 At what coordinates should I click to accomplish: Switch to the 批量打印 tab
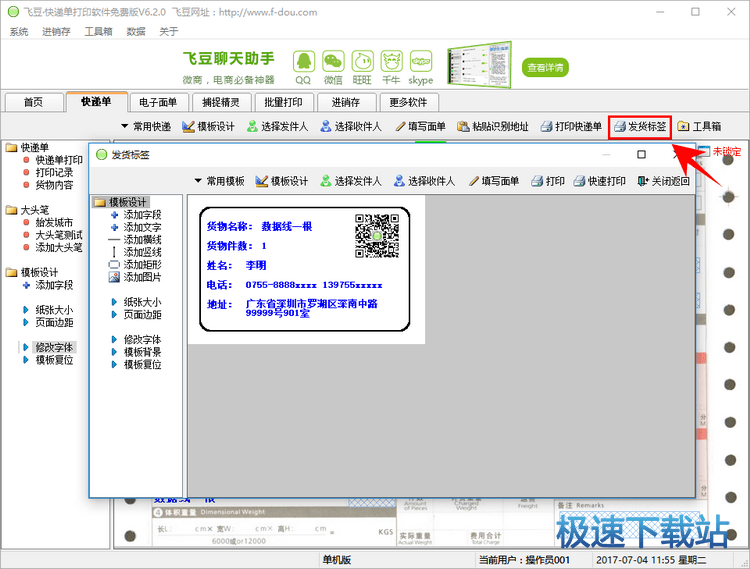[x=283, y=102]
